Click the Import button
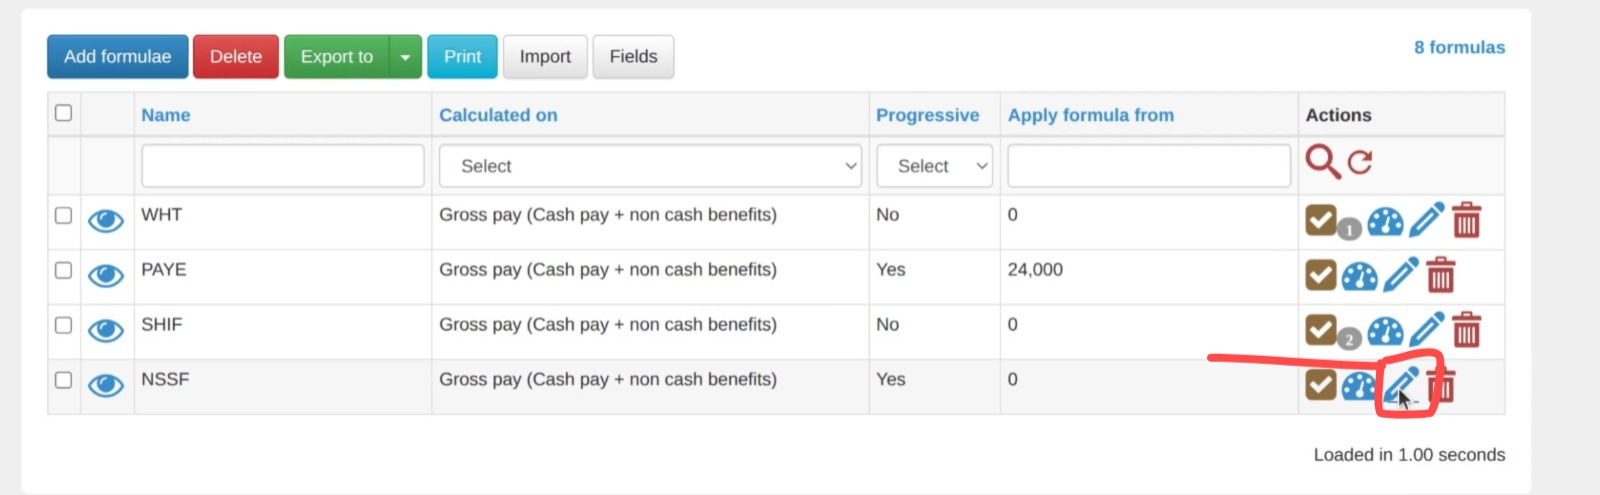Viewport: 1600px width, 495px height. pos(545,57)
